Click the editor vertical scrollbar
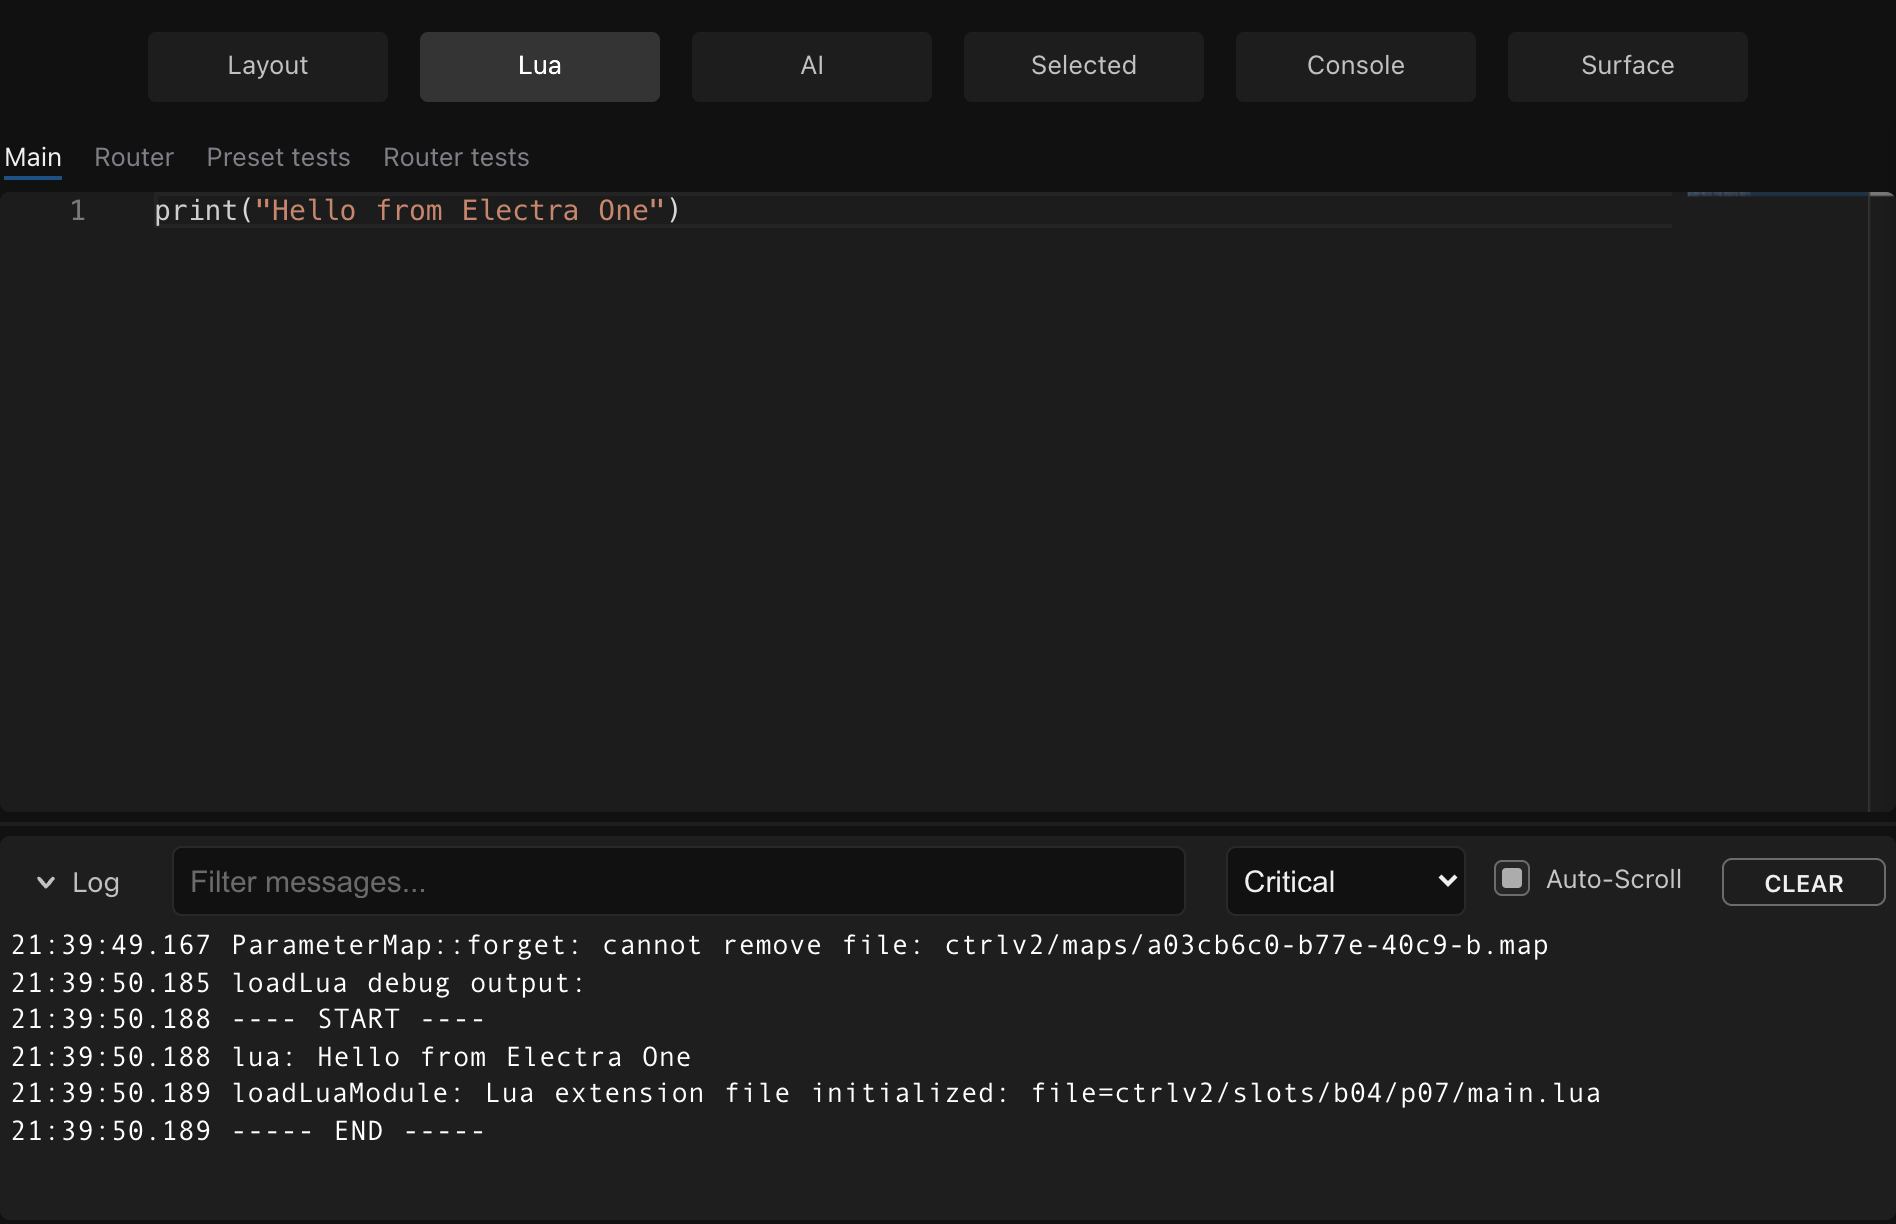Screen dimensions: 1896x1224 (1882, 500)
